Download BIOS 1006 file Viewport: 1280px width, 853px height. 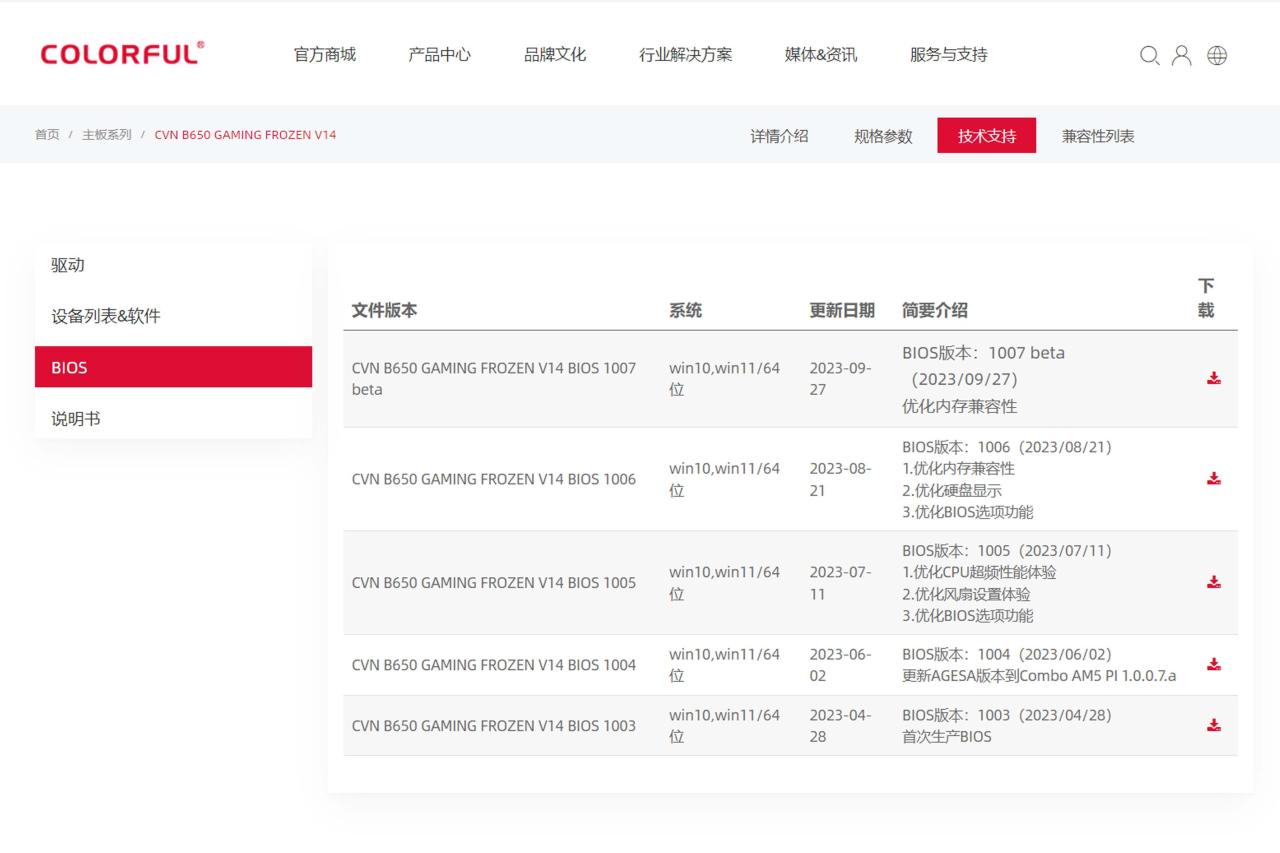(x=1214, y=479)
